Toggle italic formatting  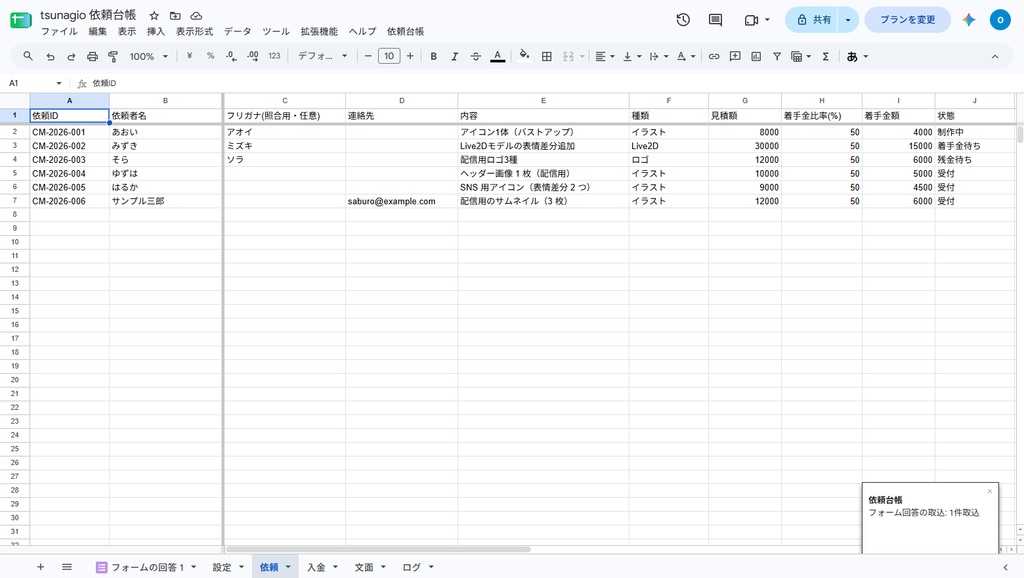tap(455, 57)
